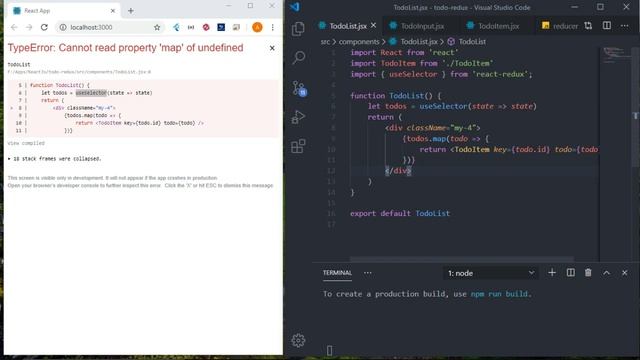Open terminal panel more views ellipsis

tap(368, 273)
